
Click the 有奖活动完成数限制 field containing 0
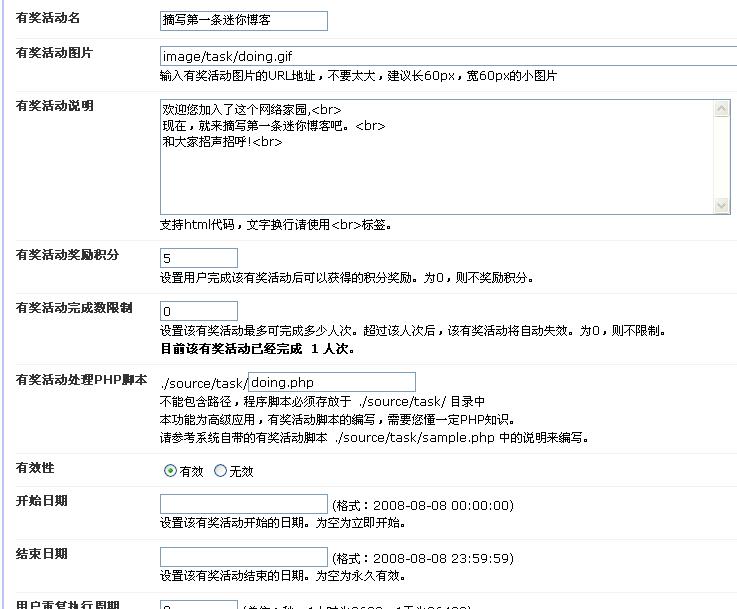pyautogui.click(x=198, y=311)
